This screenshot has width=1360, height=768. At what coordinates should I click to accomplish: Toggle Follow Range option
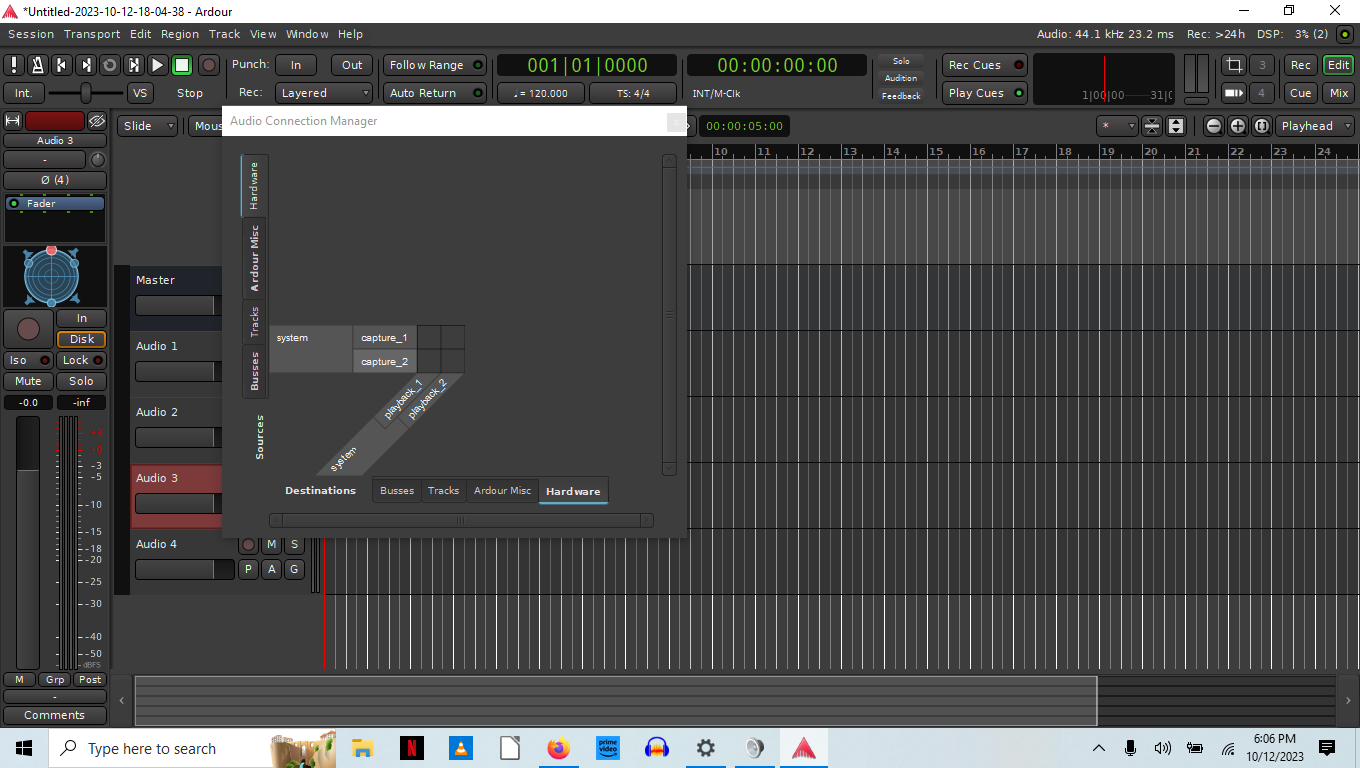(x=435, y=65)
